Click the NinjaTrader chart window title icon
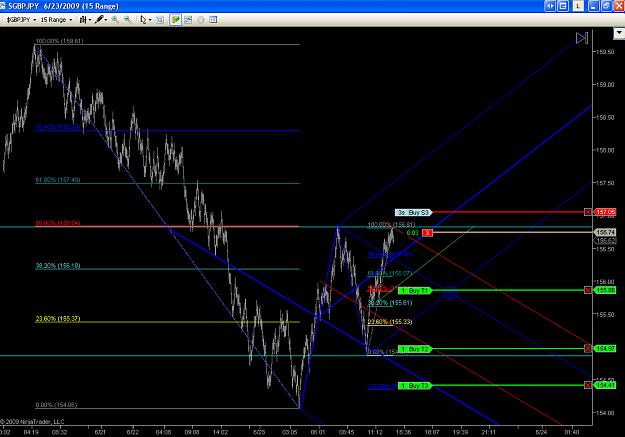This screenshot has height=437, width=625. pyautogui.click(x=3, y=6)
